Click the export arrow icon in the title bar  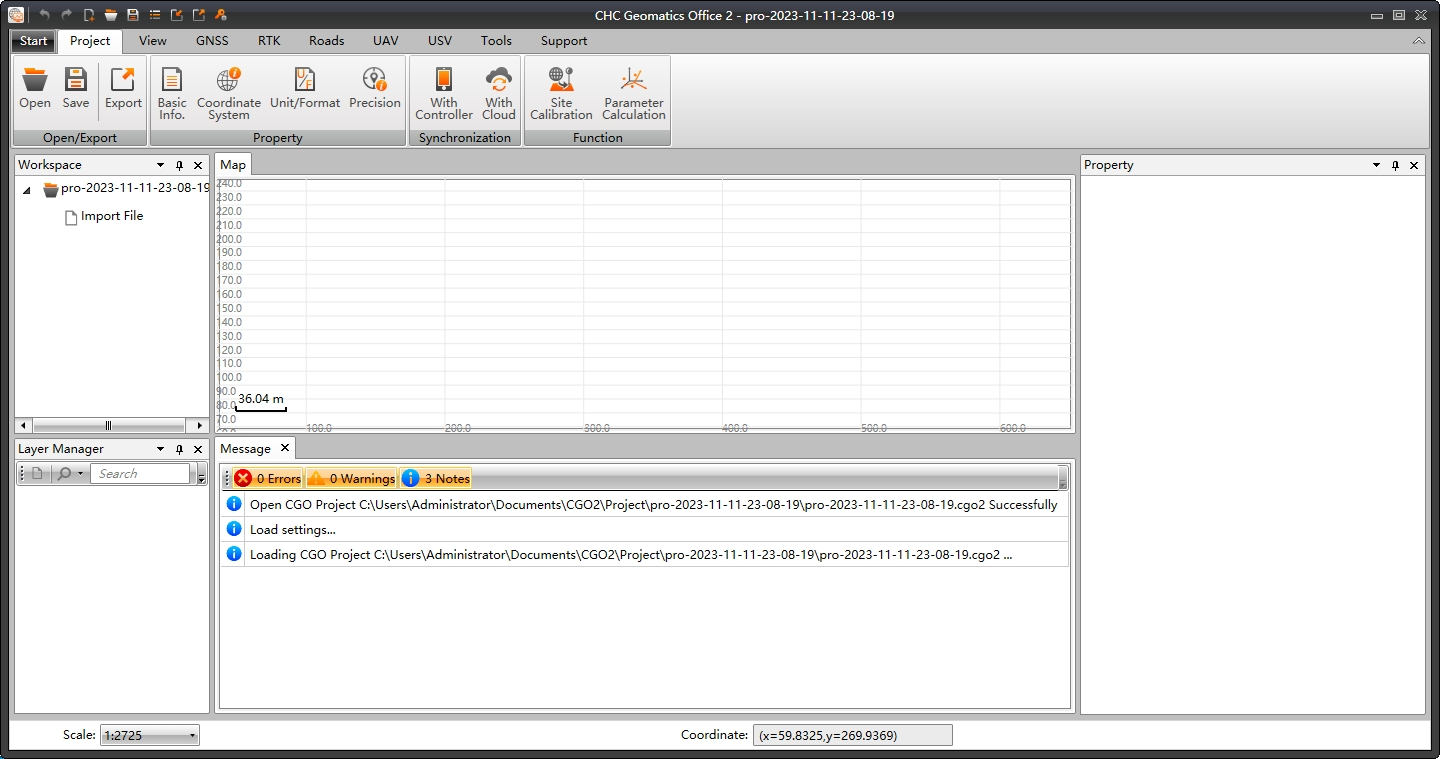pos(199,15)
